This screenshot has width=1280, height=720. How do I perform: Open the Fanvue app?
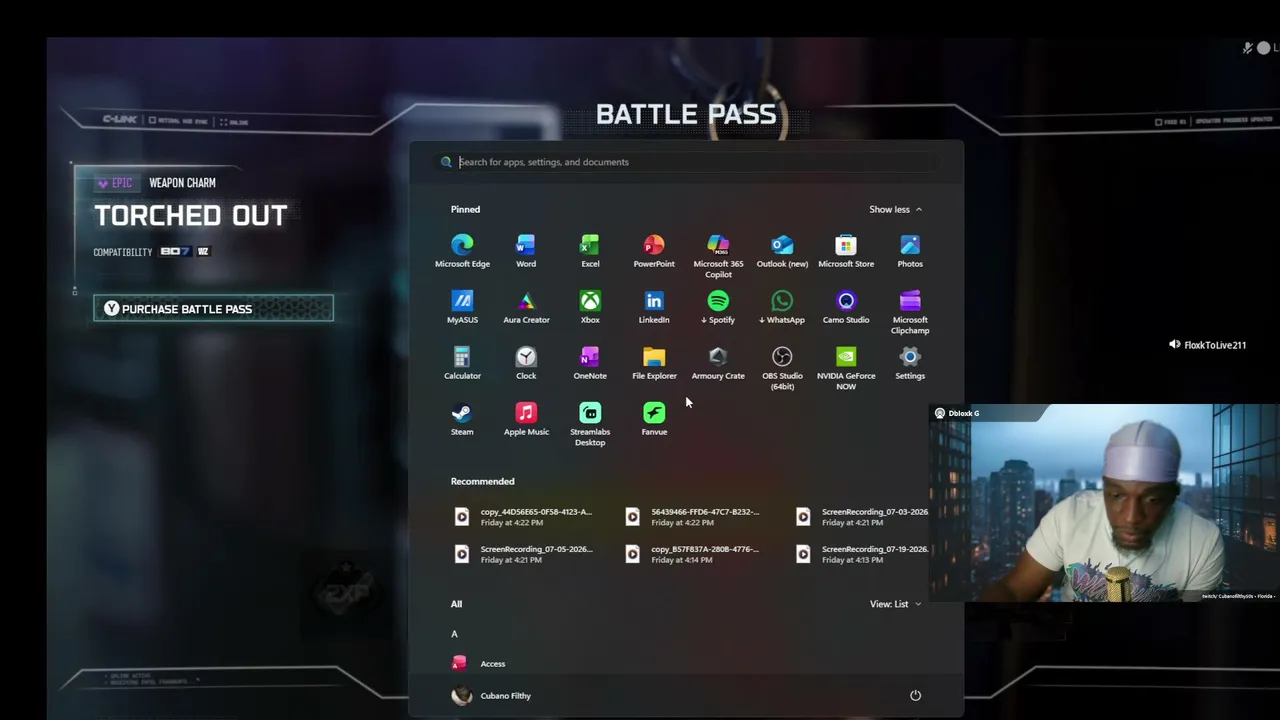coord(654,419)
